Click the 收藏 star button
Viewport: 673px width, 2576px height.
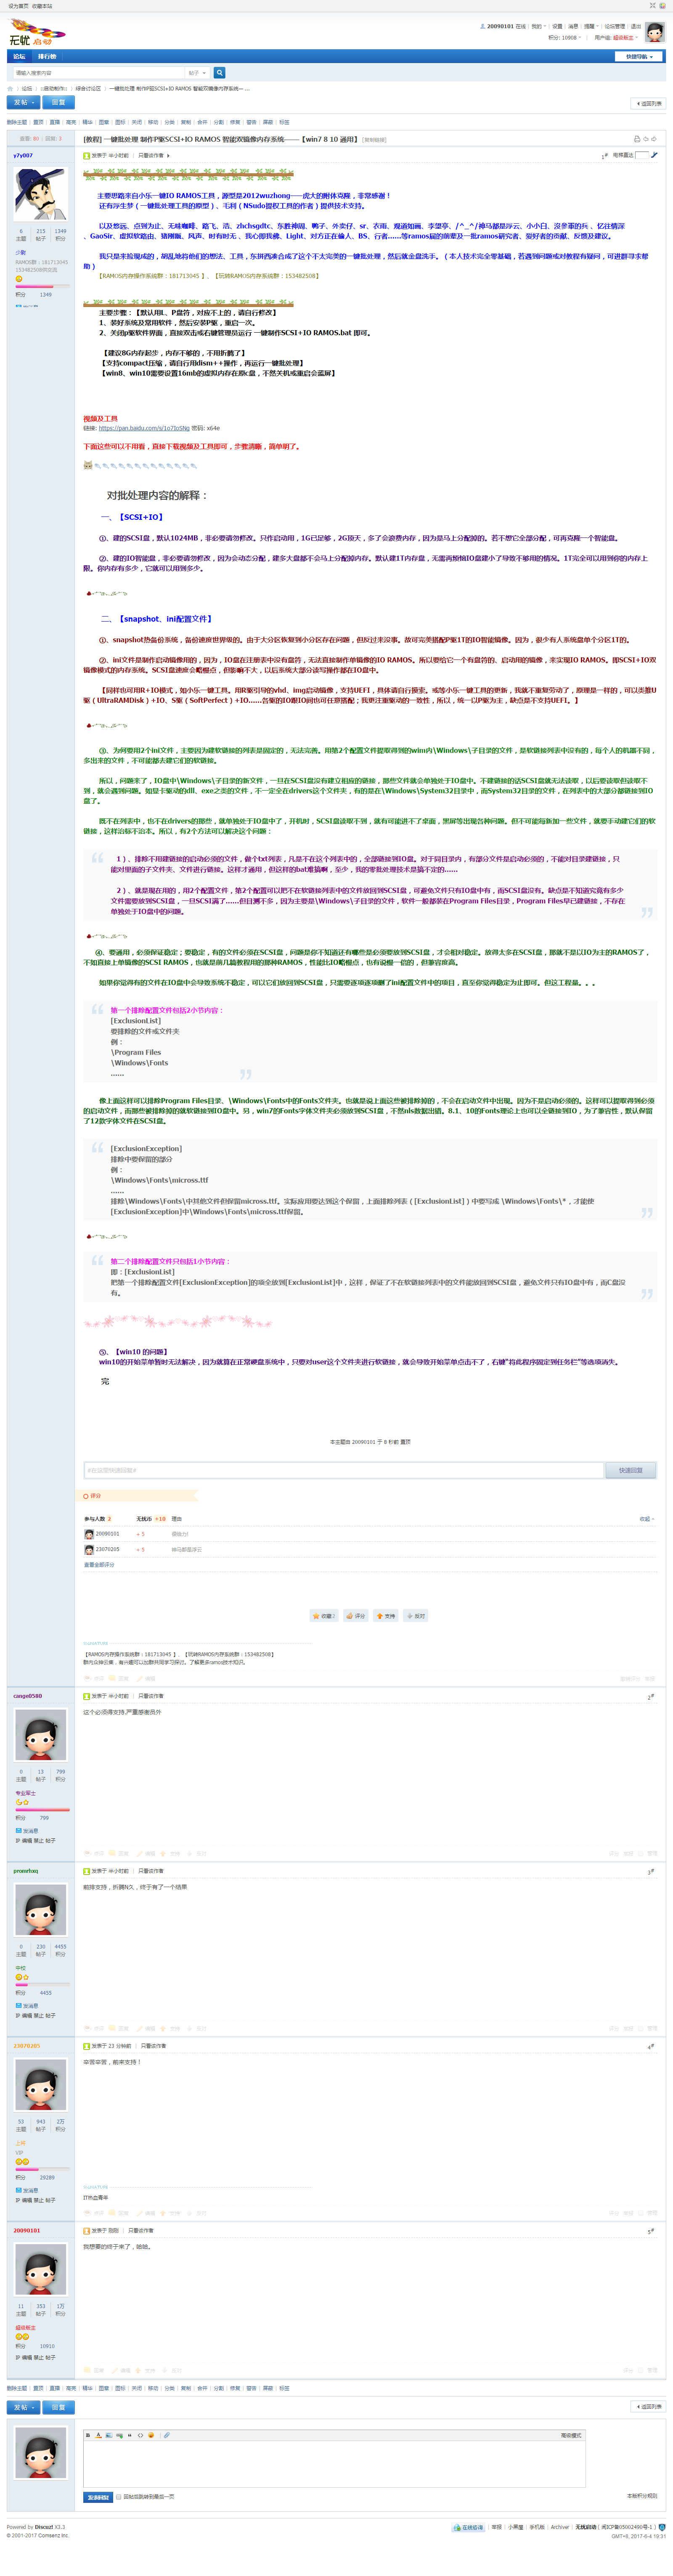[x=323, y=1615]
